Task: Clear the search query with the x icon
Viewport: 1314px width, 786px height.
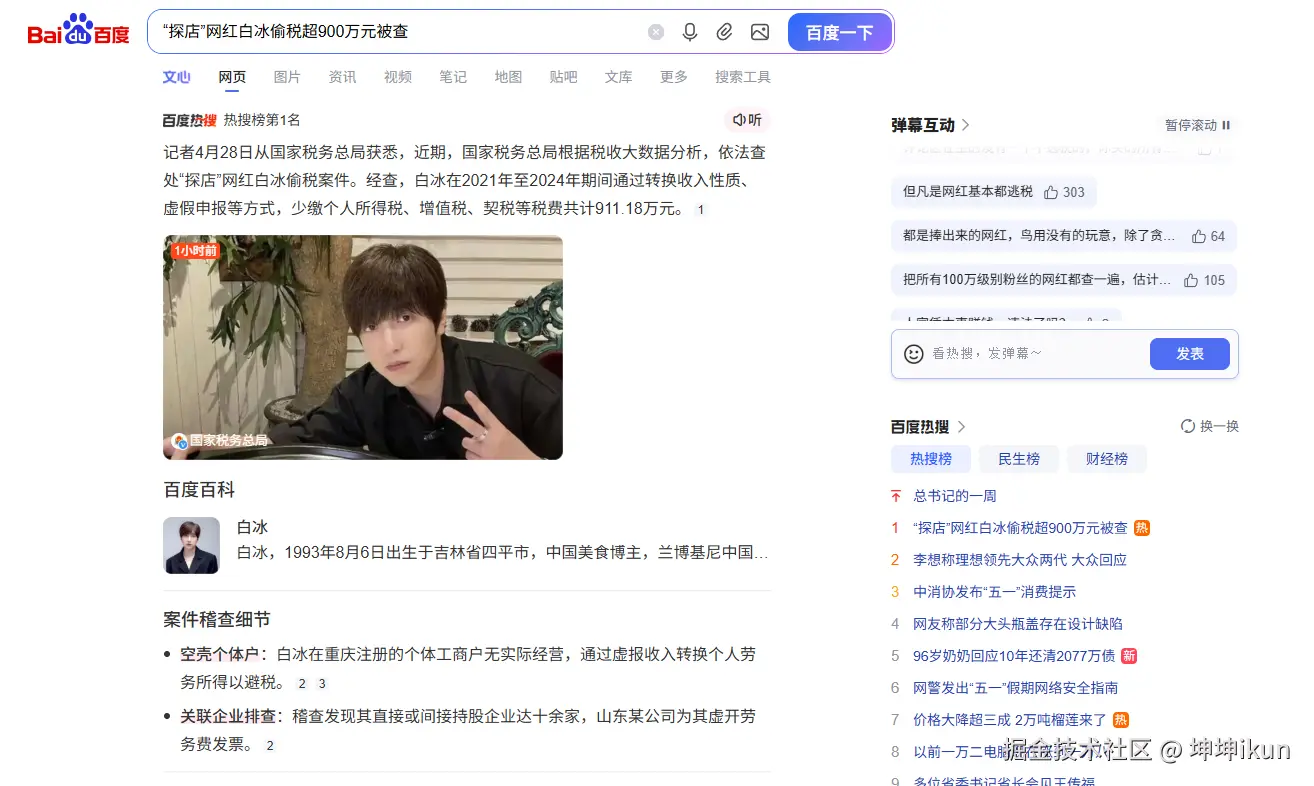Action: pyautogui.click(x=656, y=32)
